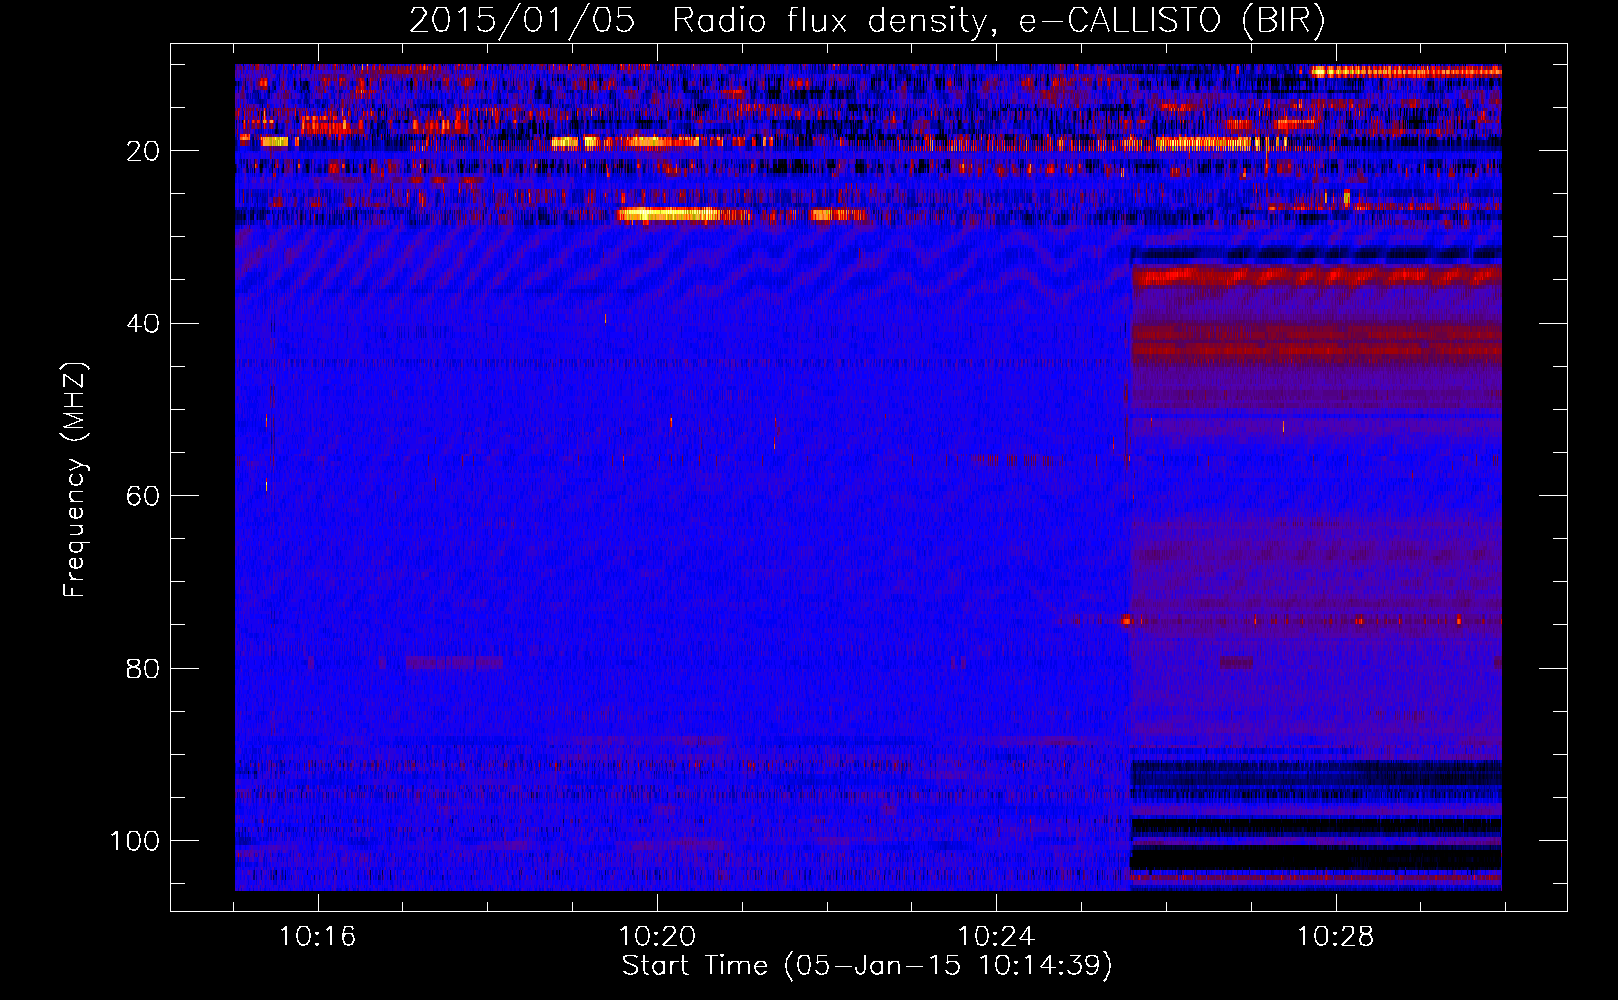Click the 'Frequency (MHZ)' y-axis label

pyautogui.click(x=75, y=480)
